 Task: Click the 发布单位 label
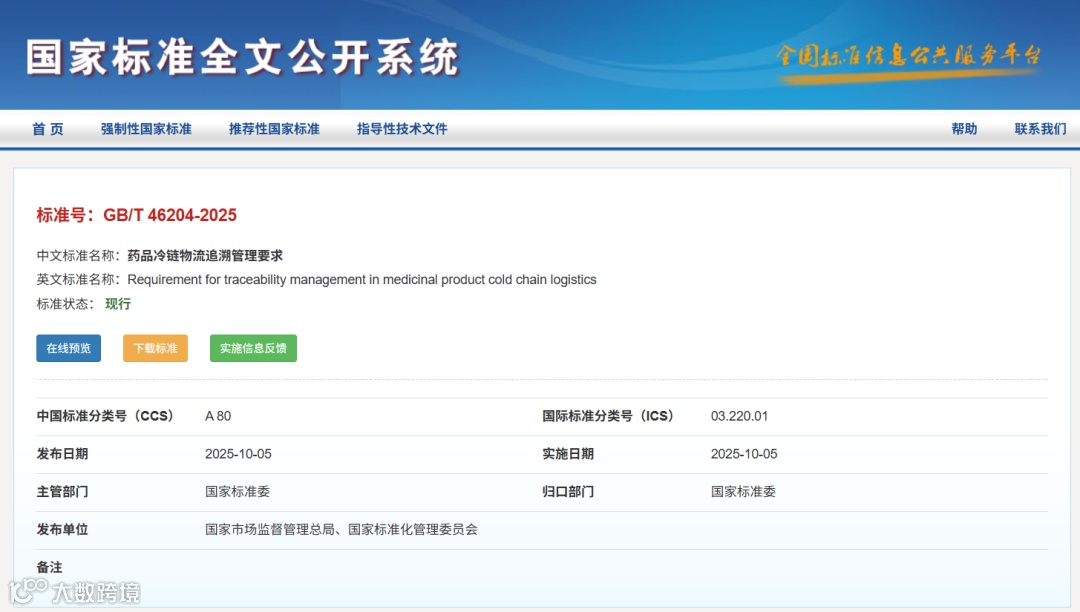tap(63, 530)
